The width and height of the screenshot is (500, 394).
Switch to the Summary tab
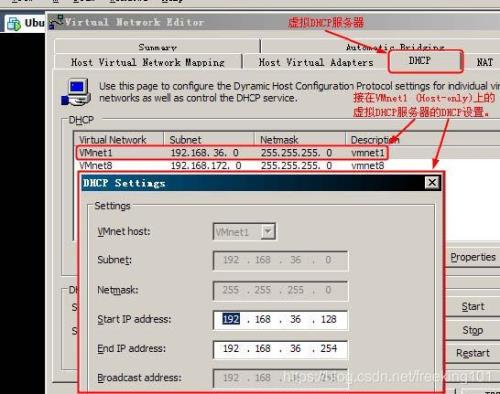(157, 47)
